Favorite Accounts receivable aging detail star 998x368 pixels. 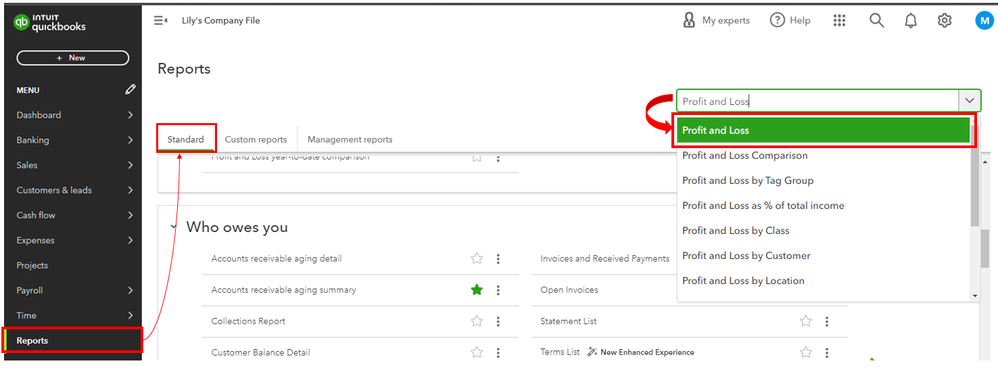click(477, 258)
